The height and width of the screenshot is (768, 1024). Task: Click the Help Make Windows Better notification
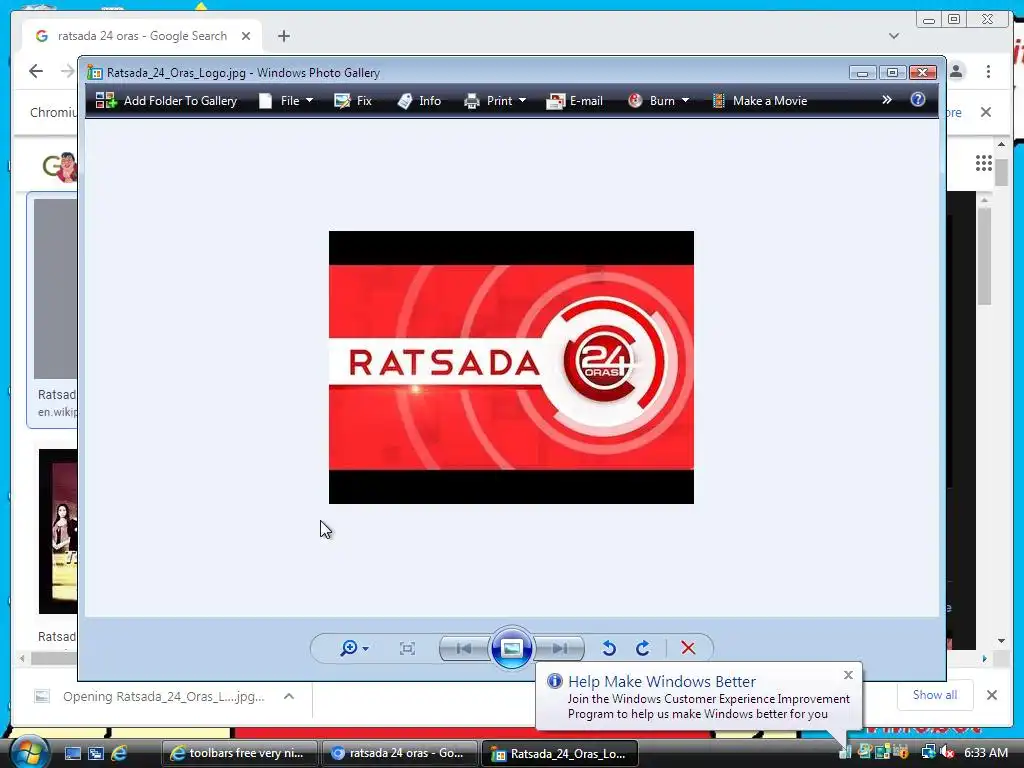(698, 697)
